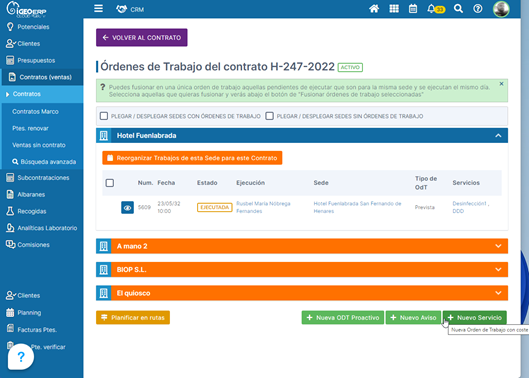Toggle plegar sedes sin órdenes de trabajo checkbox
This screenshot has width=529, height=378.
pyautogui.click(x=269, y=116)
